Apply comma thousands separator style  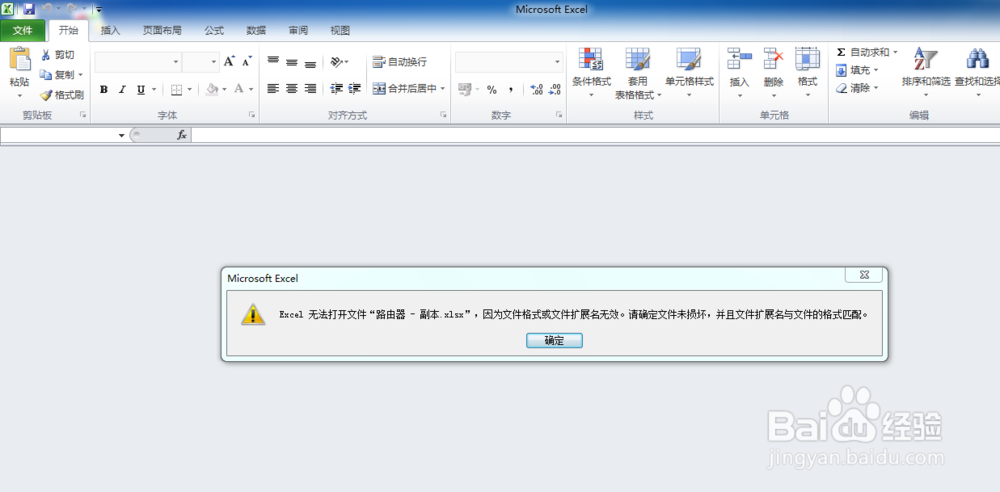pyautogui.click(x=511, y=89)
